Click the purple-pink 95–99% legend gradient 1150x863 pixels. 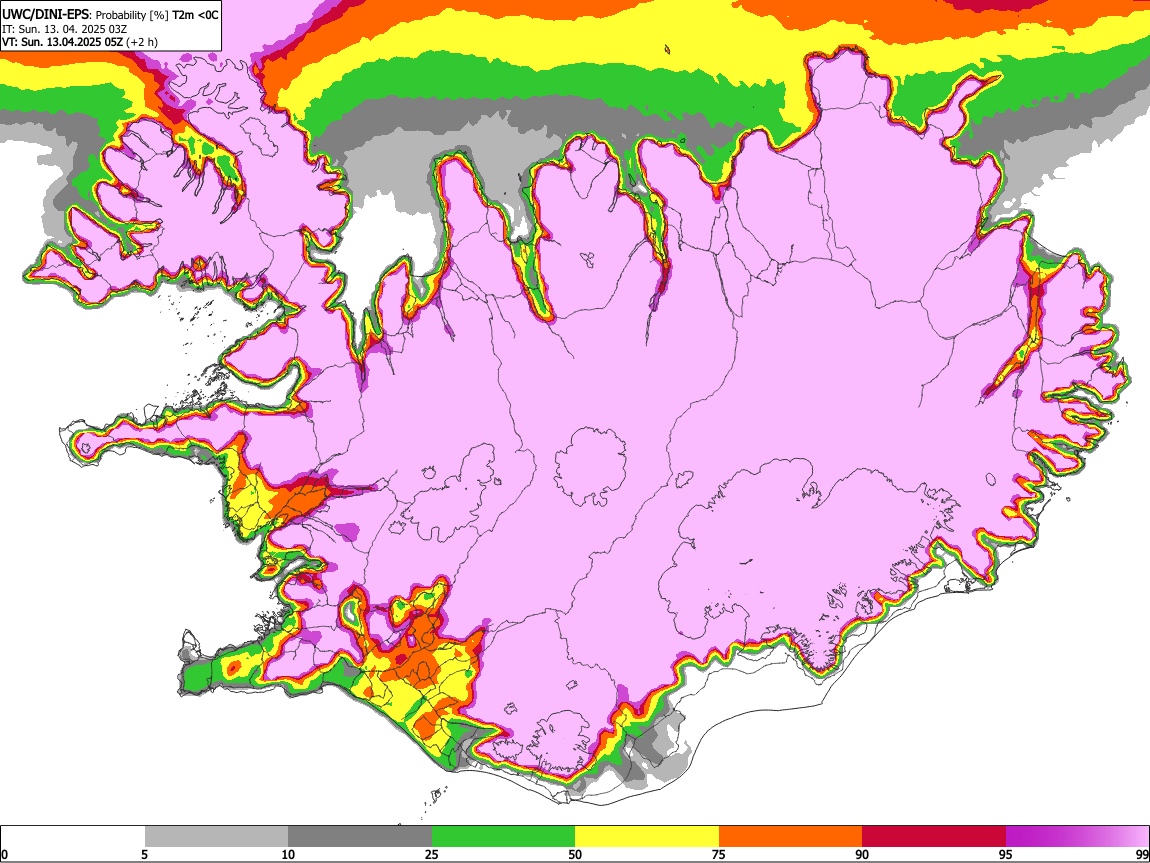coord(1077,837)
